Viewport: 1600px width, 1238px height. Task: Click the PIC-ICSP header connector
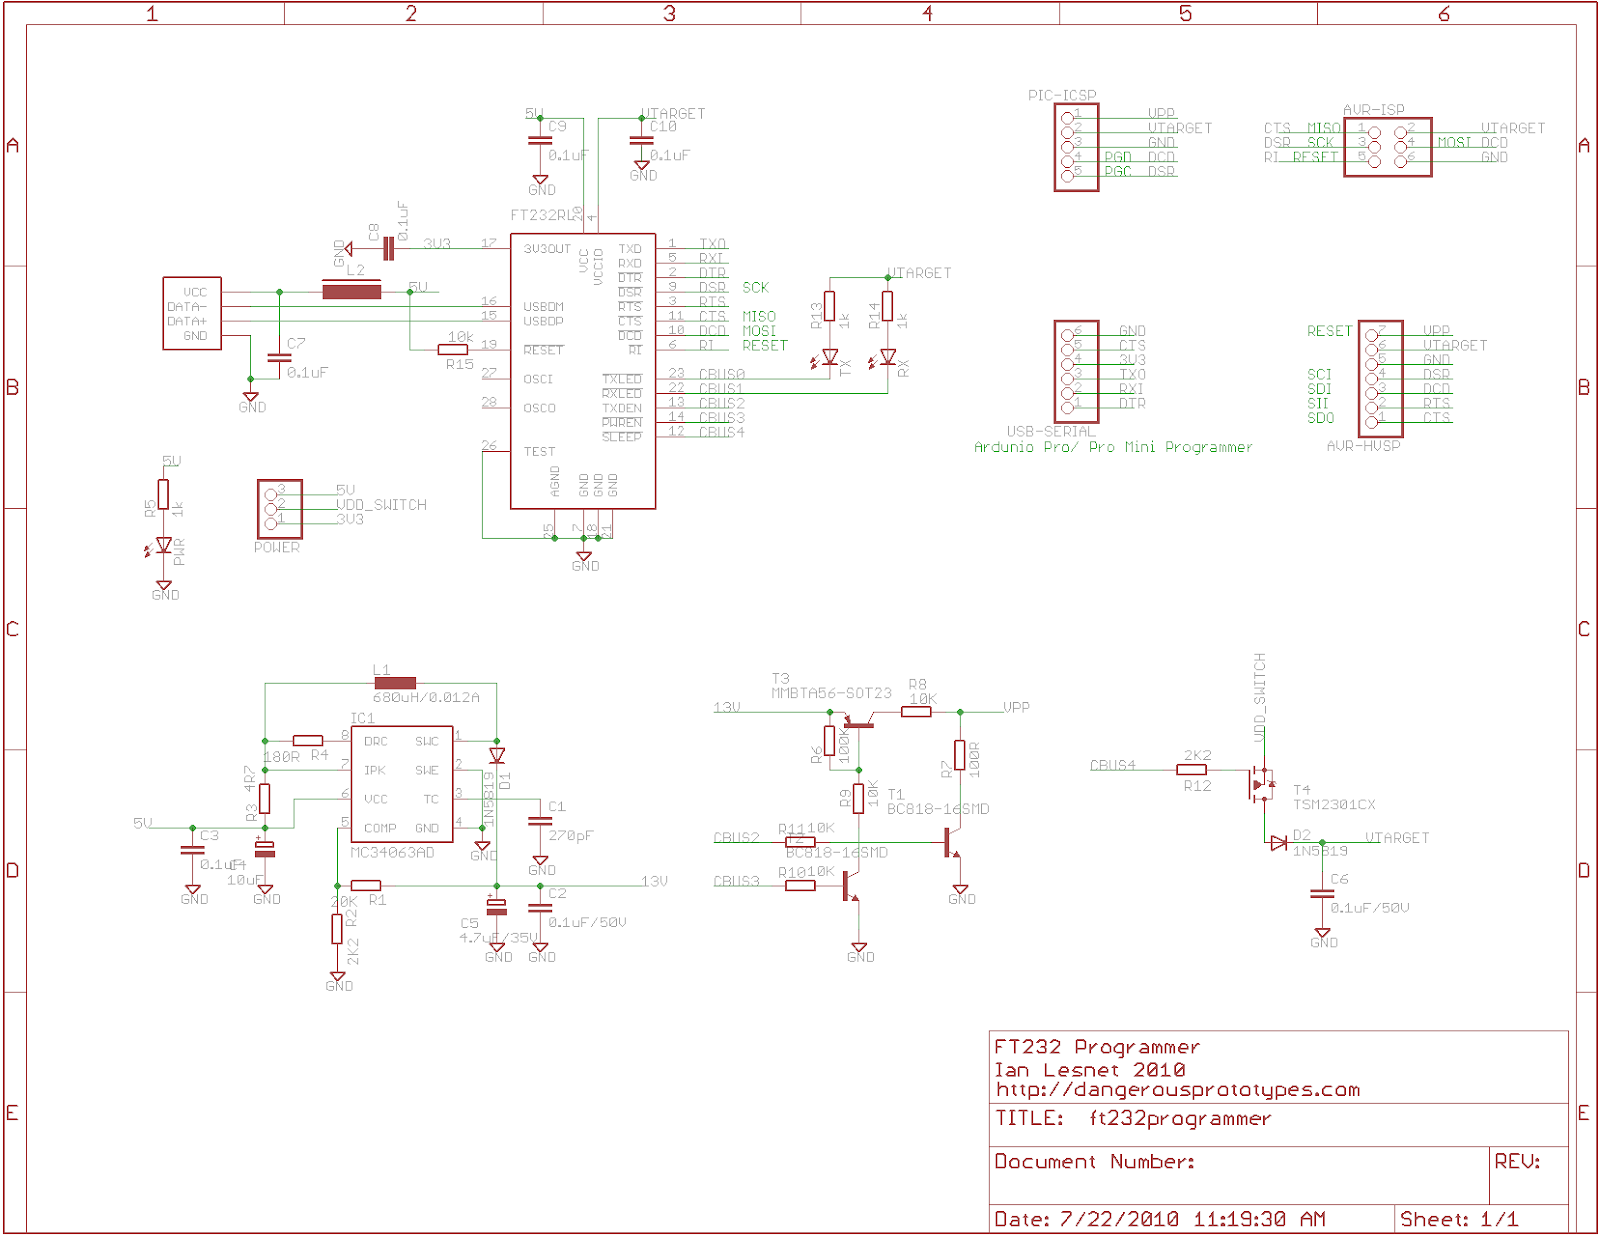click(1076, 147)
